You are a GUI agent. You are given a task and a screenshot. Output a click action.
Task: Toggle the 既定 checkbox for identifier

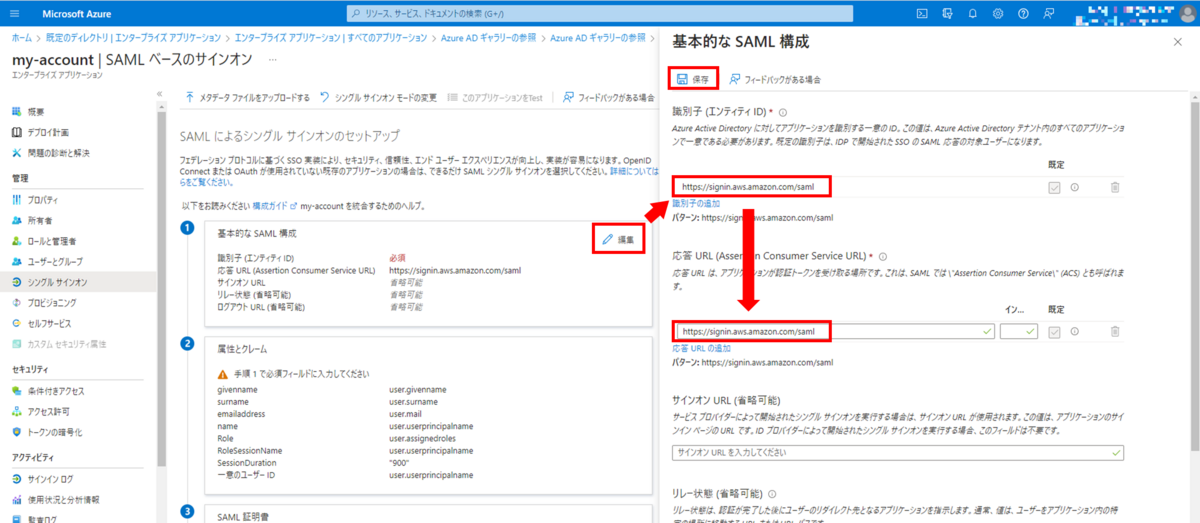(x=1054, y=187)
